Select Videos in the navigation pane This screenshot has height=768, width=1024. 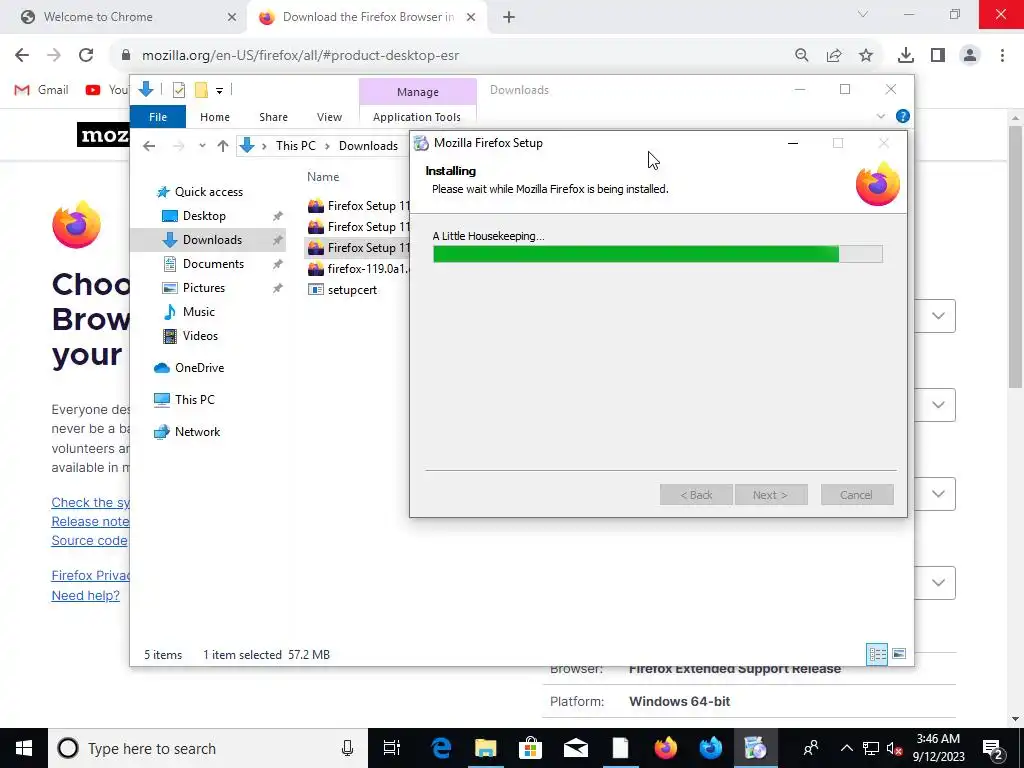200,336
